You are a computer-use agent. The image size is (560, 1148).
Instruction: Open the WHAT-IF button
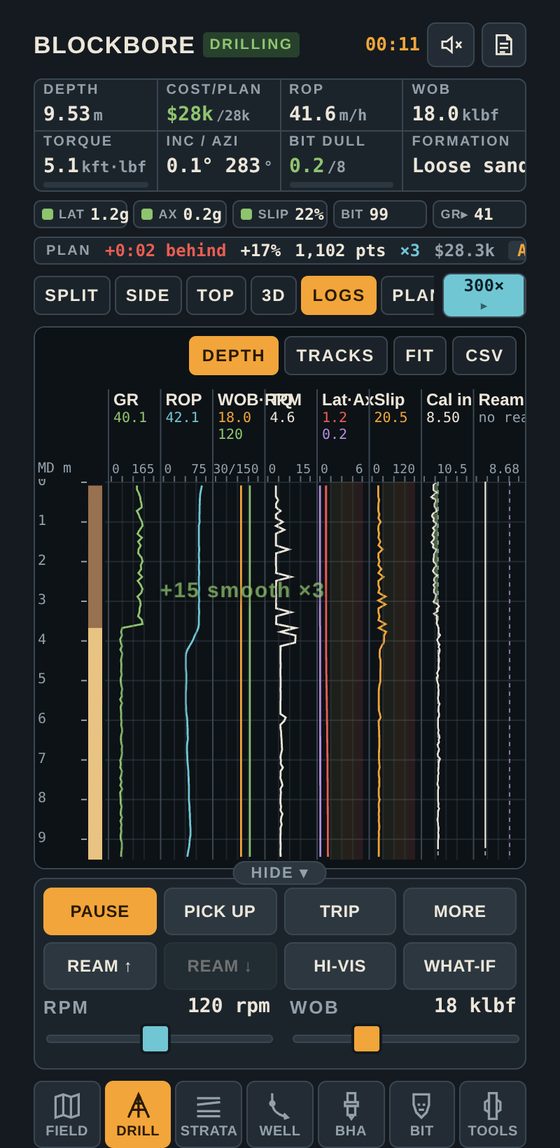[x=460, y=966]
